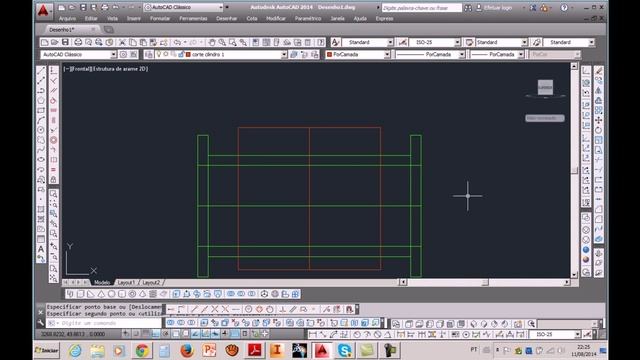This screenshot has width=640, height=360.
Task: Open the color control ForCamada swatch
Action: coord(329,54)
